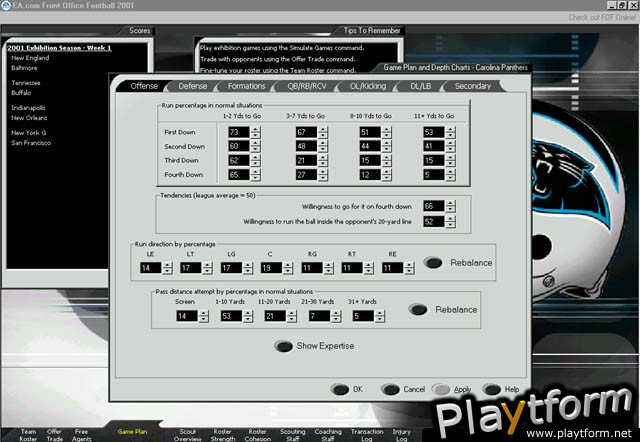Screen dimensions: 640x442
Task: Click the Tips To Remember panel tab
Action: (371, 31)
